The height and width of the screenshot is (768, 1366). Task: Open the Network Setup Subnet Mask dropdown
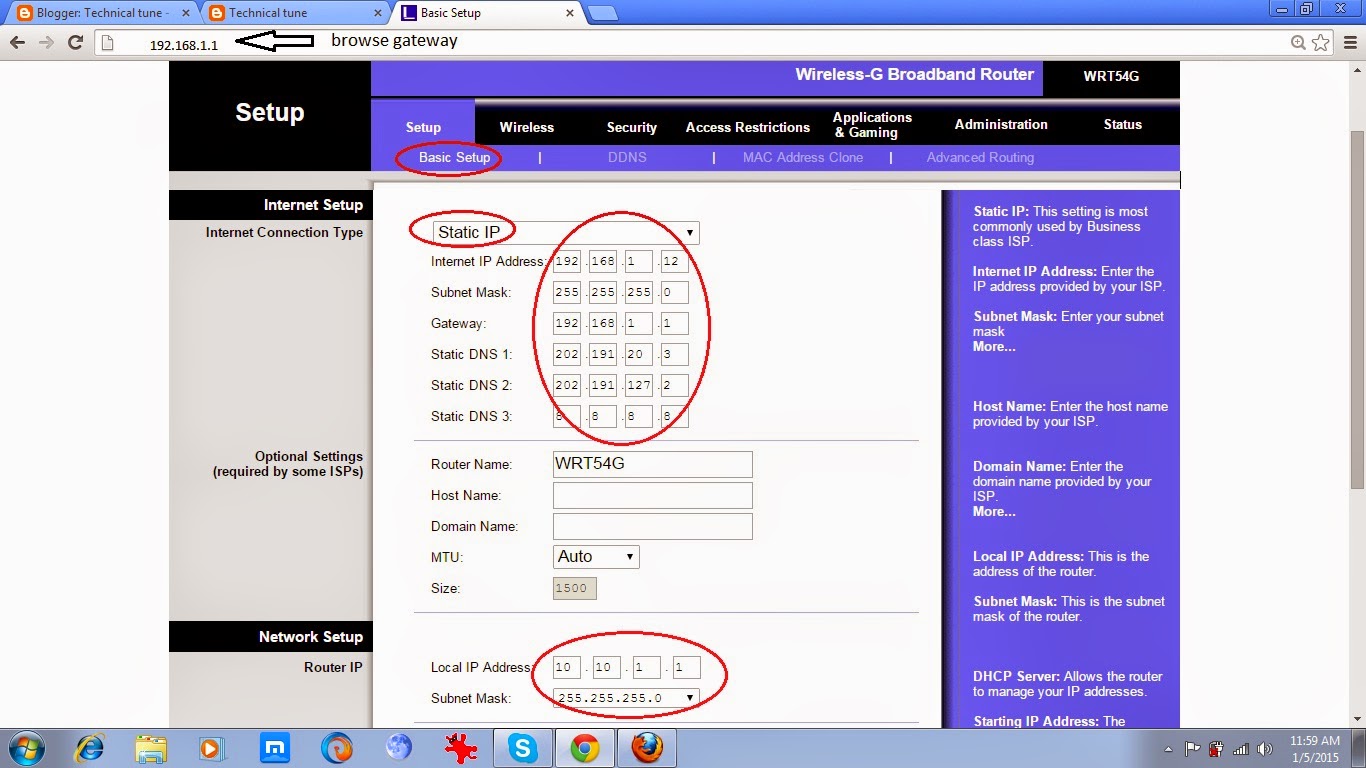pos(626,698)
